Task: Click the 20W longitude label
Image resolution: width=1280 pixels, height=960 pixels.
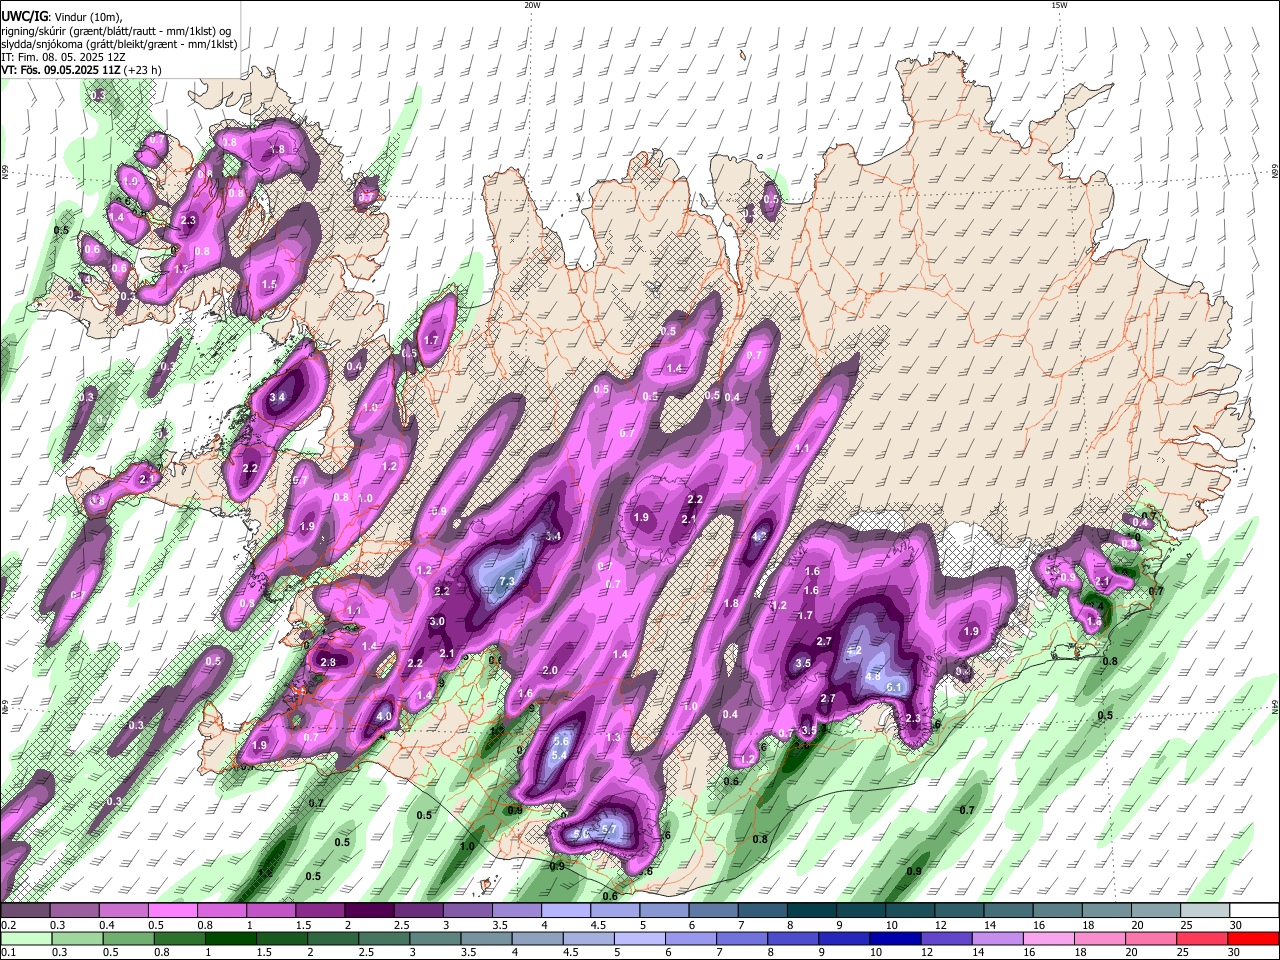Action: 532,5
